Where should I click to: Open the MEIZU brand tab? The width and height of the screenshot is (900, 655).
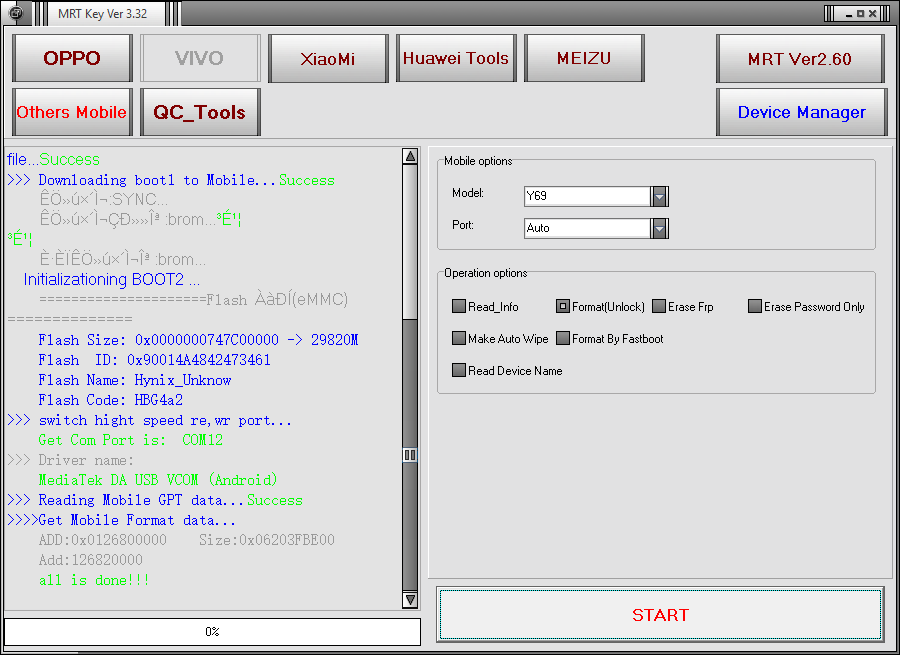(584, 58)
